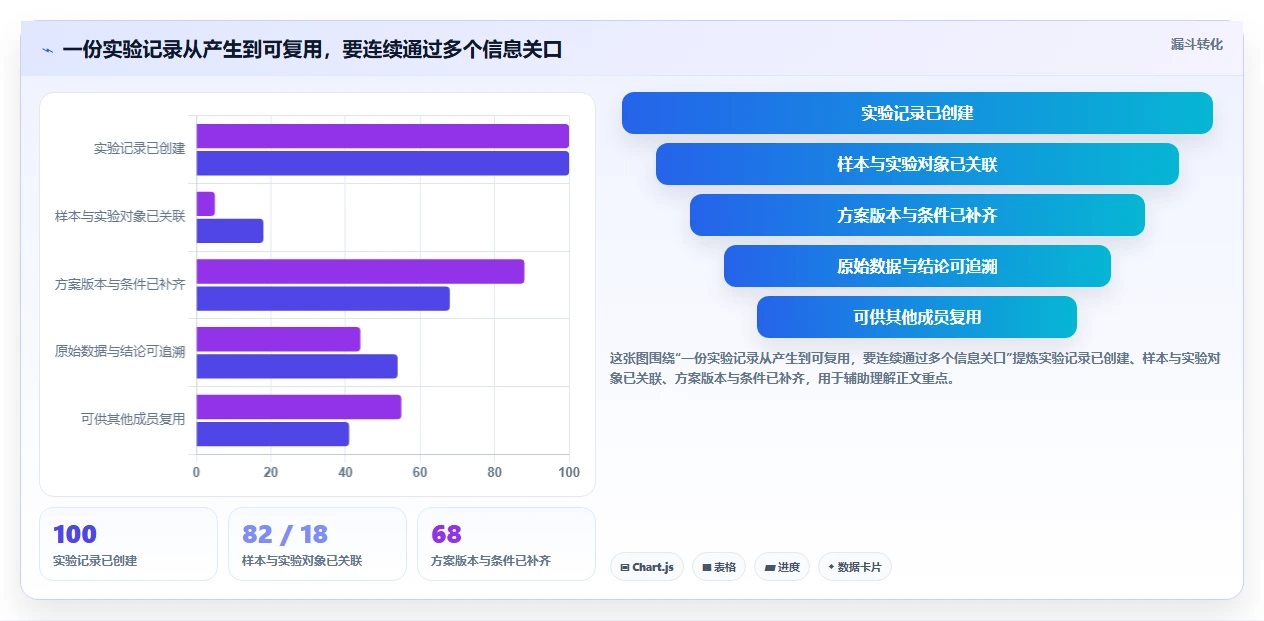Click the purple bar for 原始数据与结论可追溯
Screen dimensions: 1264x621
click(278, 339)
